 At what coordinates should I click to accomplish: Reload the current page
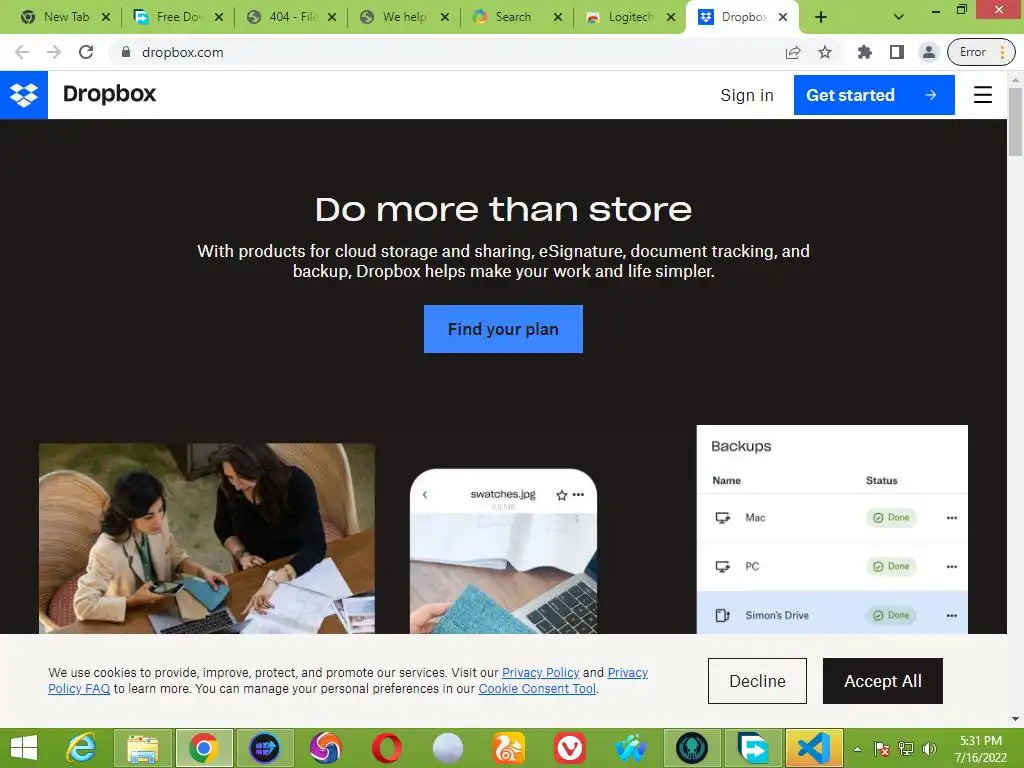click(x=86, y=52)
